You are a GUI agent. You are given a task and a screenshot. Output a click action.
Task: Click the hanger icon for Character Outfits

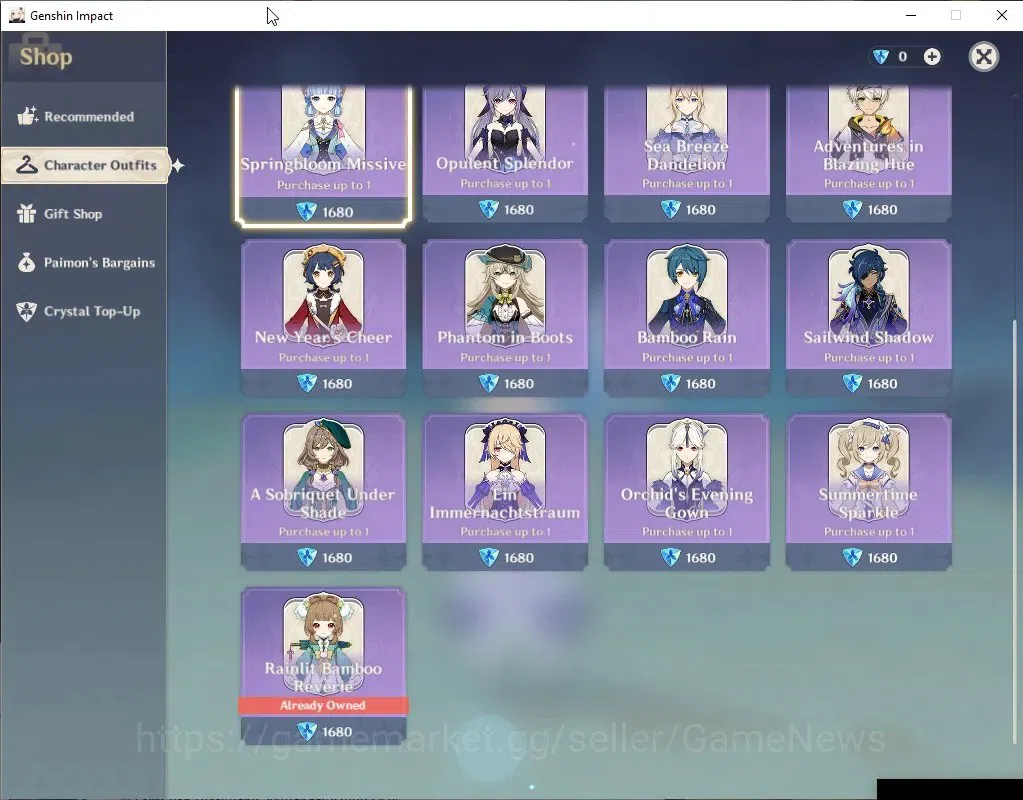tap(27, 165)
